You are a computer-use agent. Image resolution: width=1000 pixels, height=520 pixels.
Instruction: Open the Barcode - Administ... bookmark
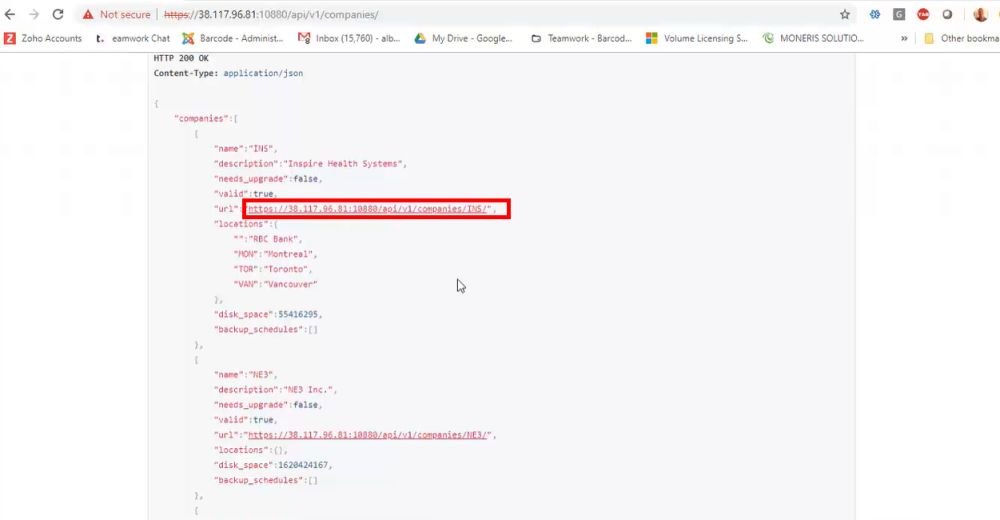(233, 38)
